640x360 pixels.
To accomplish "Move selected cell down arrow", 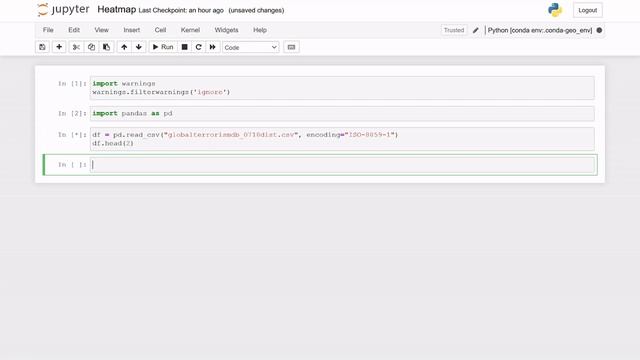I will (139, 47).
